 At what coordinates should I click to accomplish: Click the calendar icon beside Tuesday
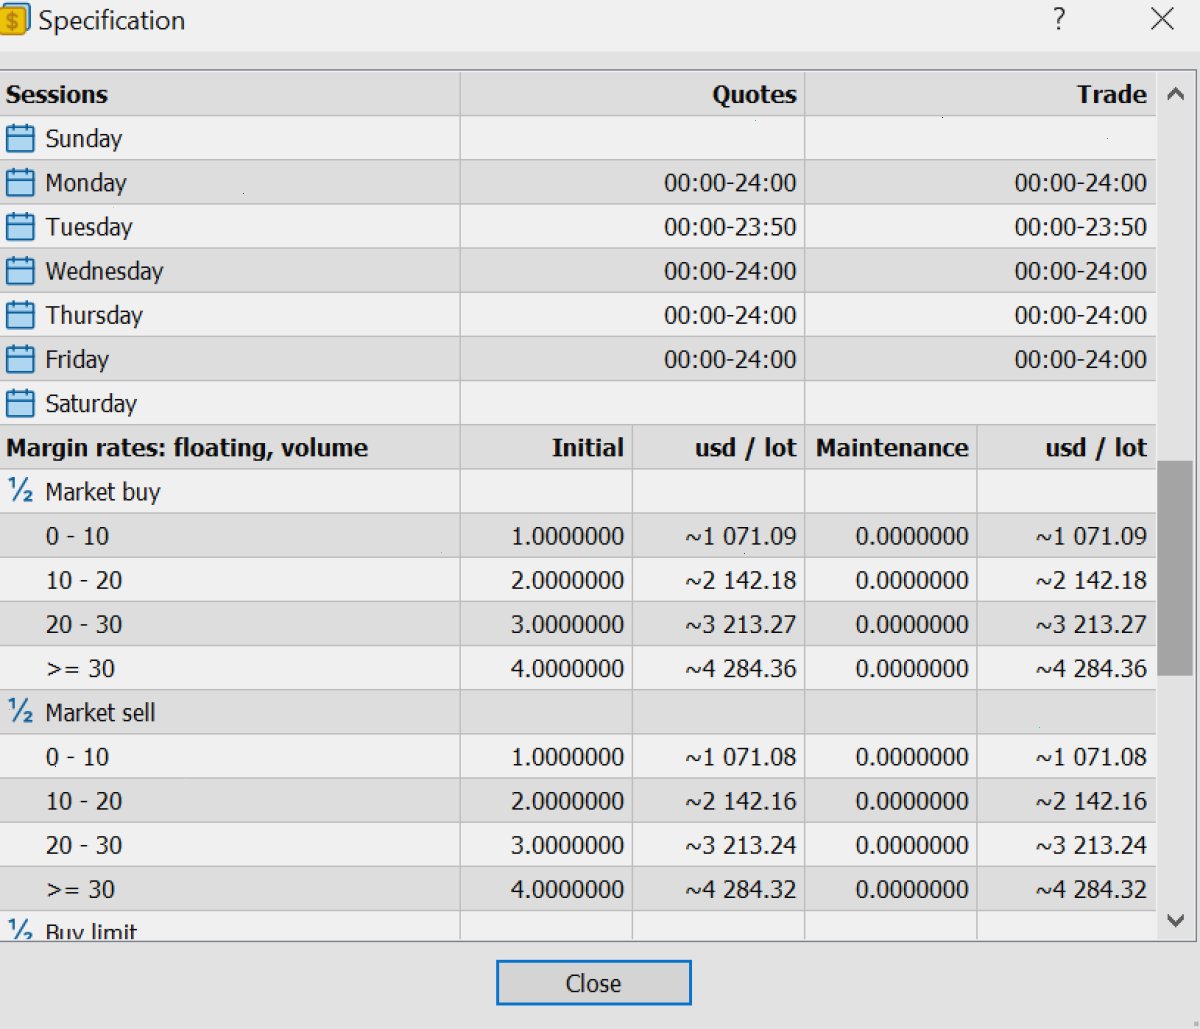[x=20, y=227]
